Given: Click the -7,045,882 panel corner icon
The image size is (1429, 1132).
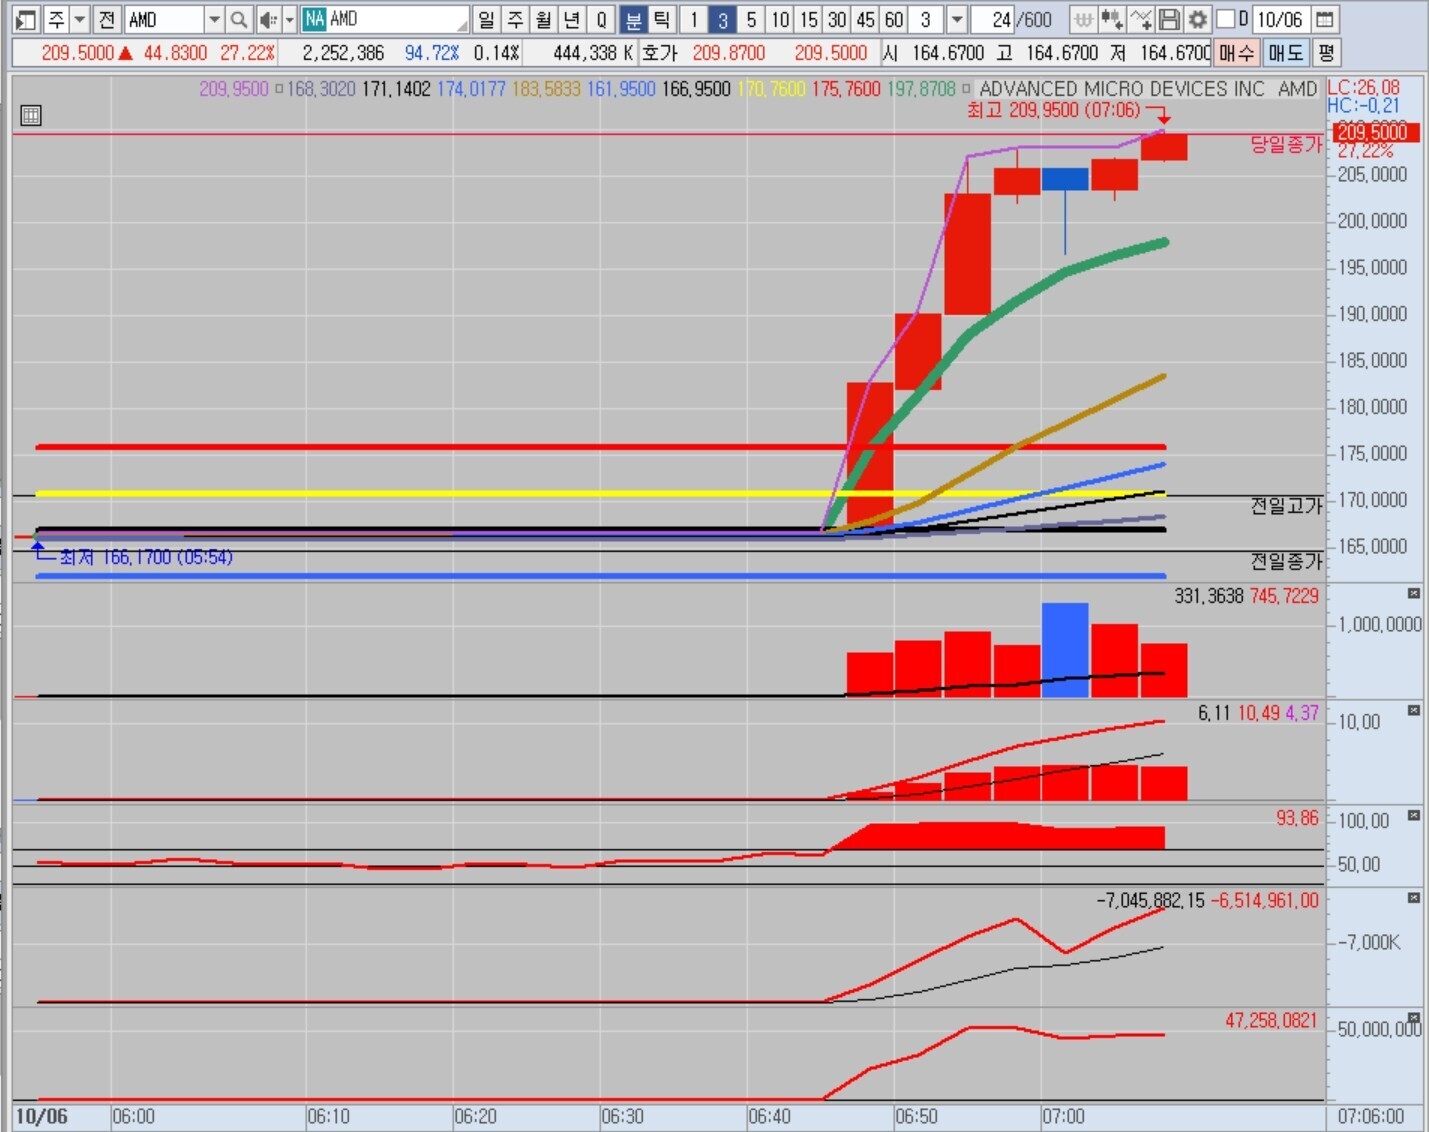Looking at the screenshot, I should click(1413, 898).
